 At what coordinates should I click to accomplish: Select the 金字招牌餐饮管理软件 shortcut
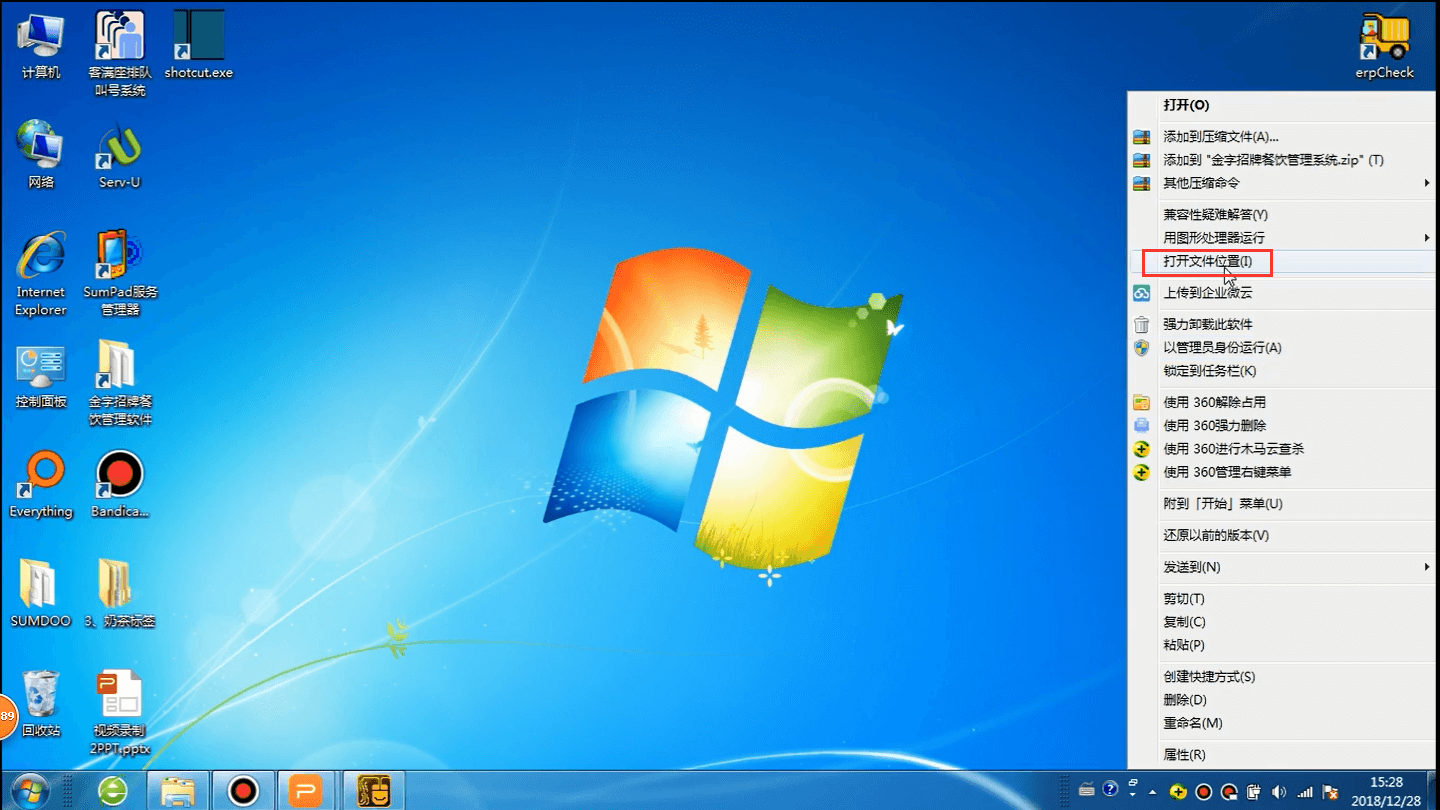[x=120, y=384]
